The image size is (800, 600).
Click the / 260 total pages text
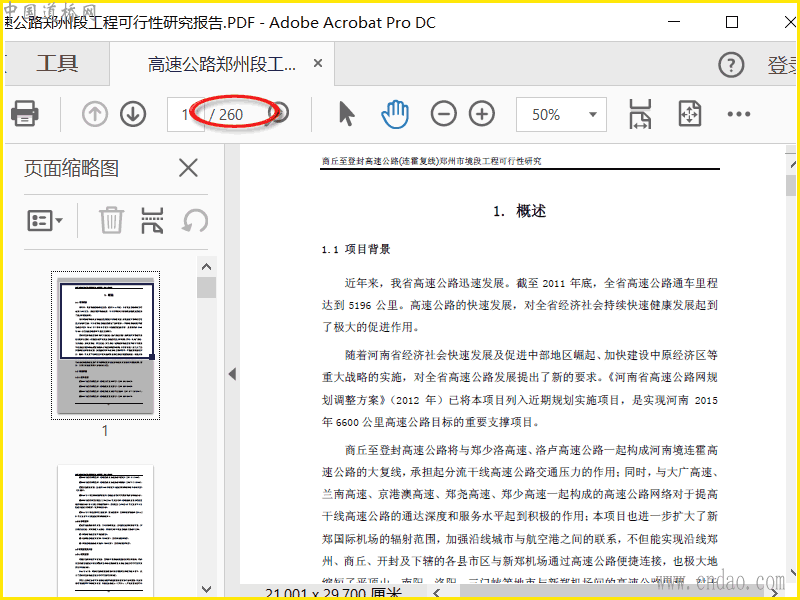click(227, 114)
